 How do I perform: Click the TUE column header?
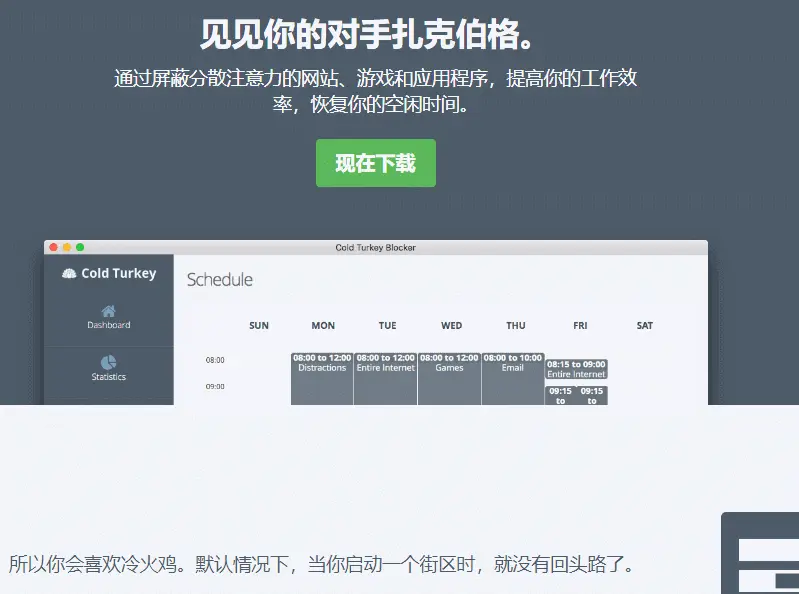coord(387,326)
